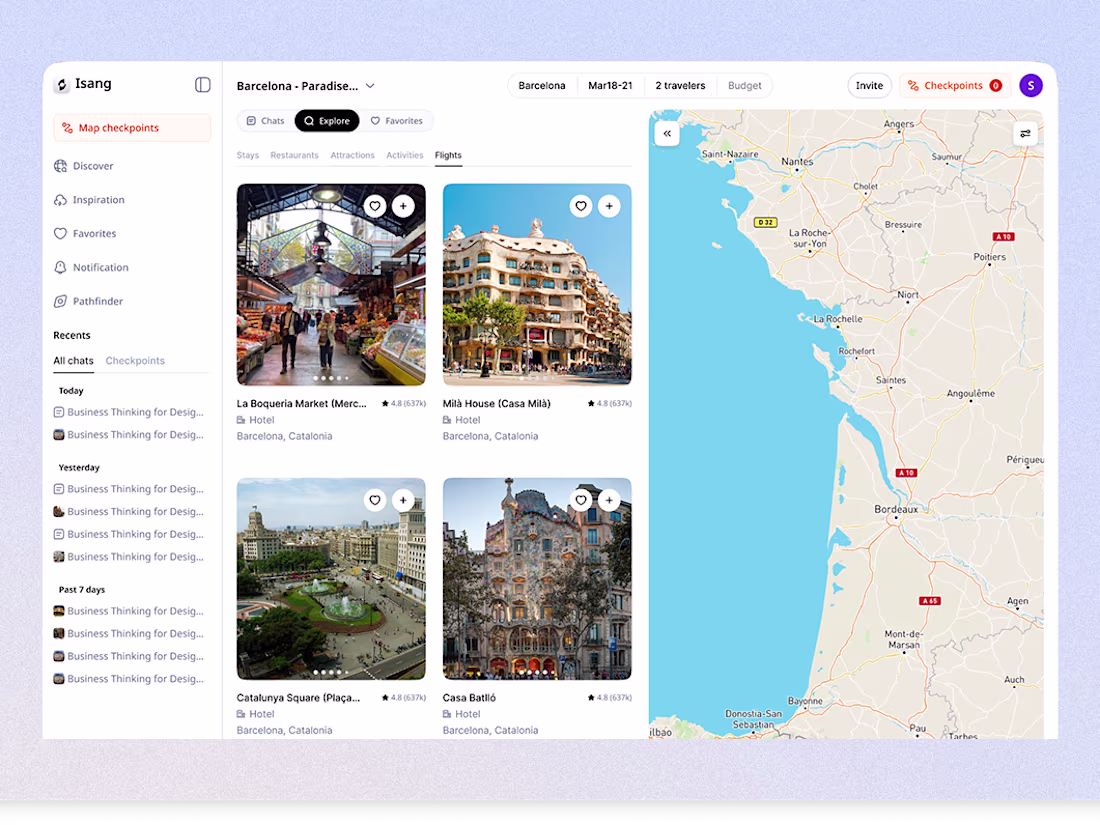This screenshot has height=825, width=1100.
Task: Add La Boqueria Market with plus icon
Action: pyautogui.click(x=403, y=206)
